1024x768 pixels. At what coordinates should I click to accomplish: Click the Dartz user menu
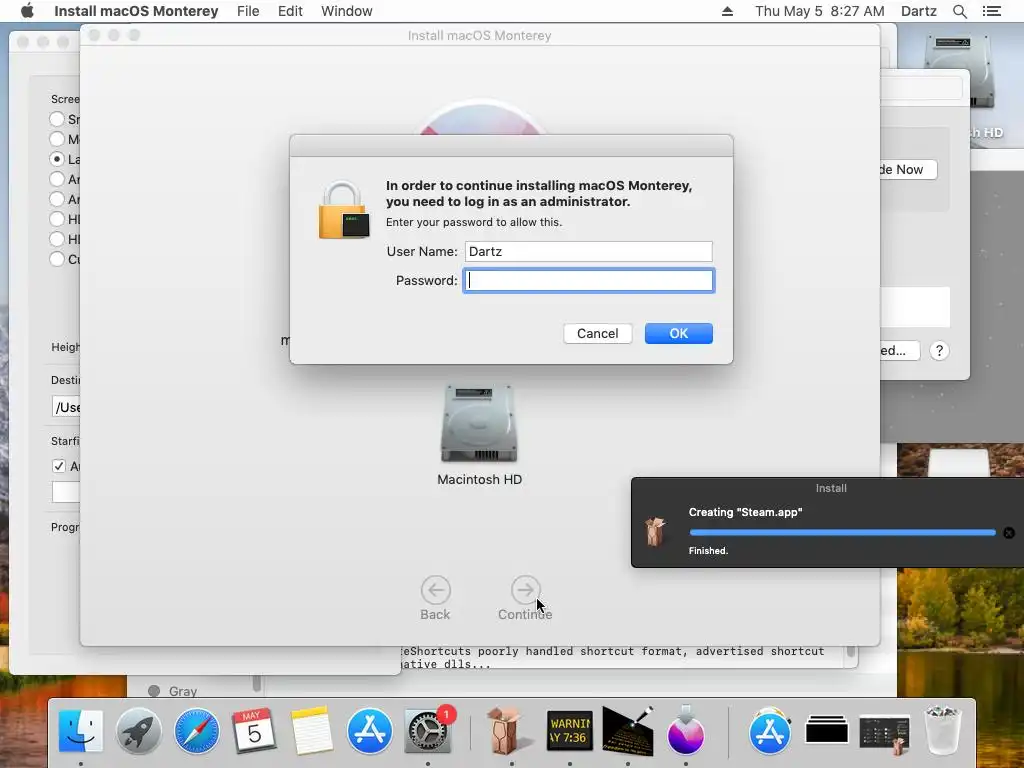[x=918, y=11]
